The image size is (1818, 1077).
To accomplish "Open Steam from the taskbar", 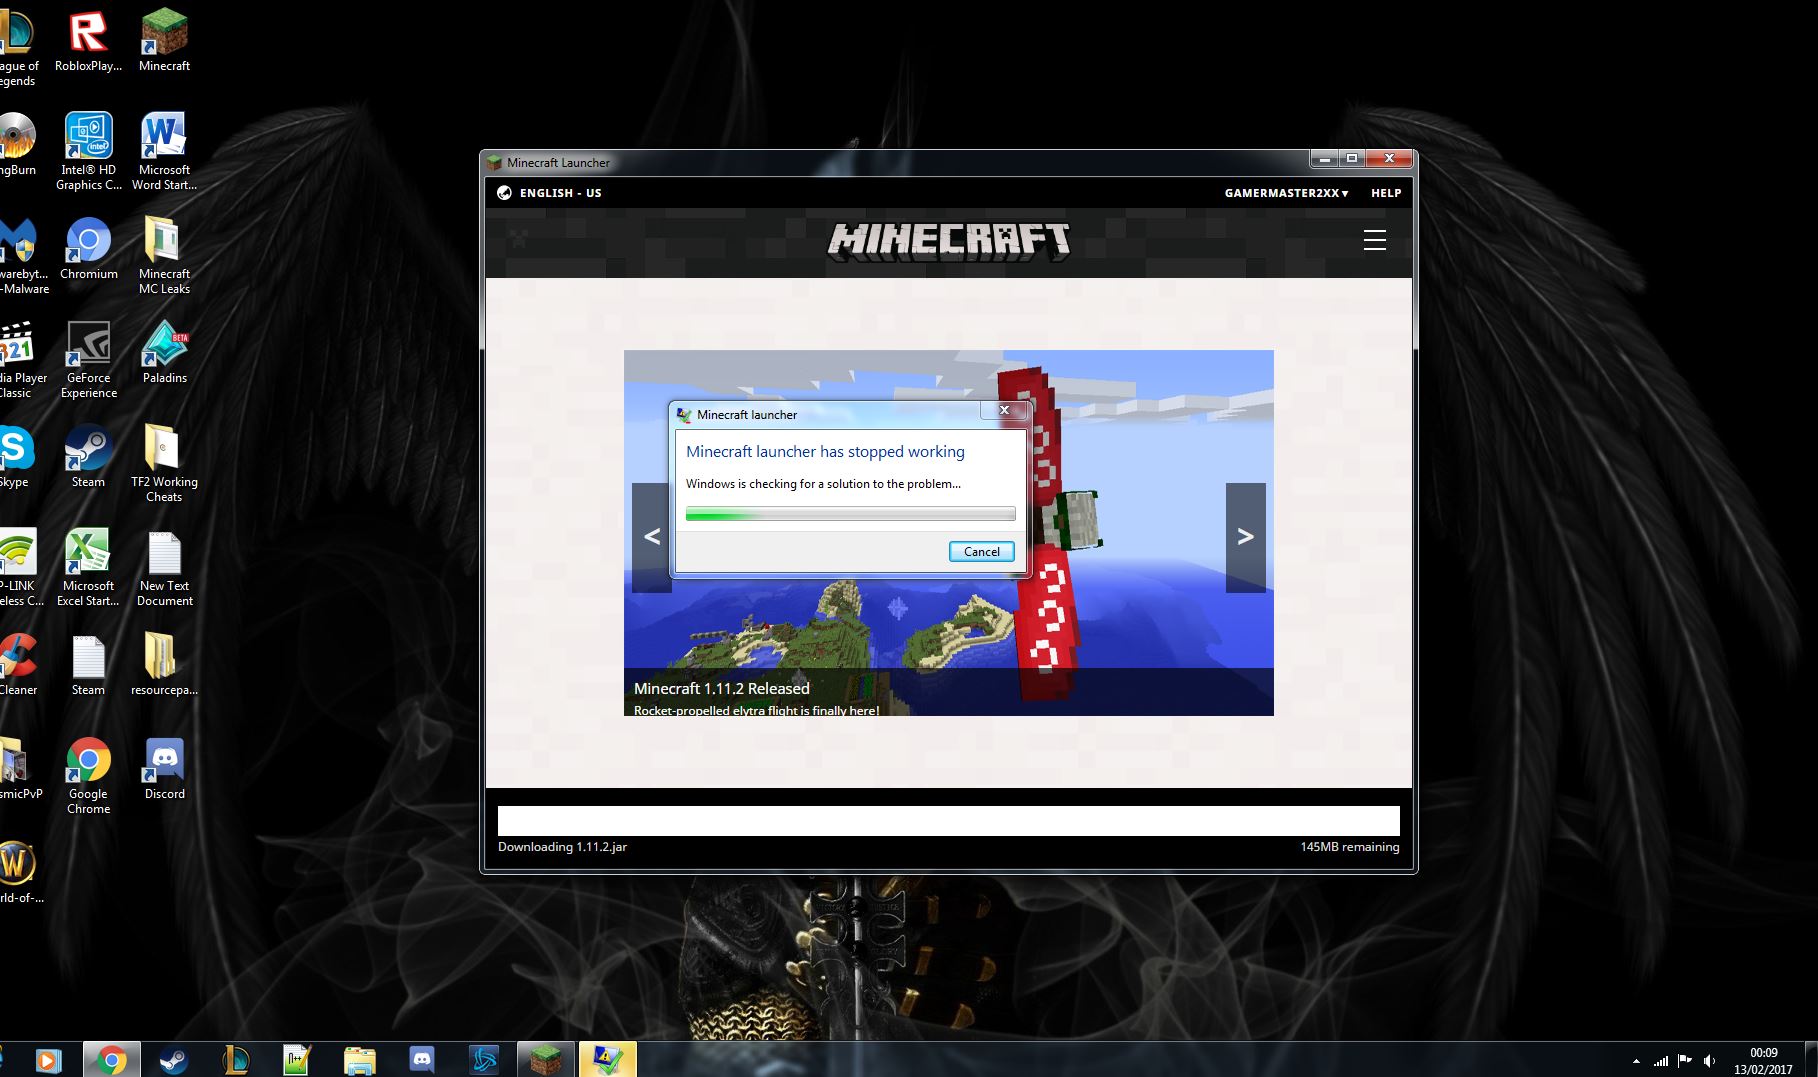I will click(x=173, y=1060).
